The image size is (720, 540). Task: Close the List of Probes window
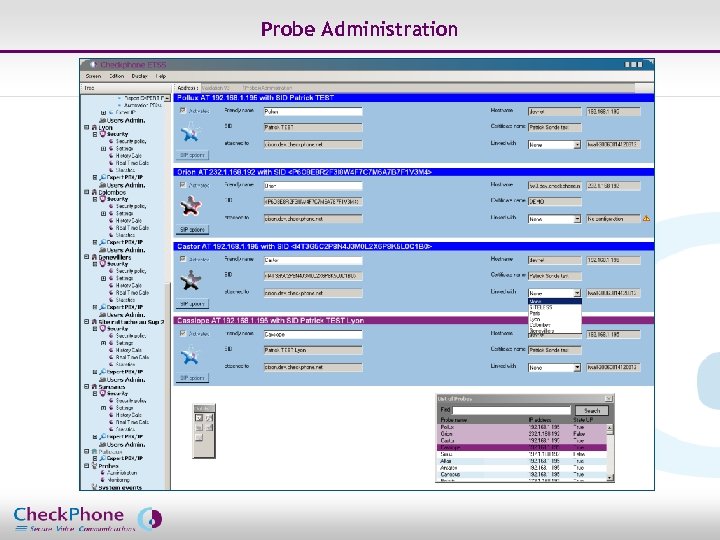click(x=608, y=399)
